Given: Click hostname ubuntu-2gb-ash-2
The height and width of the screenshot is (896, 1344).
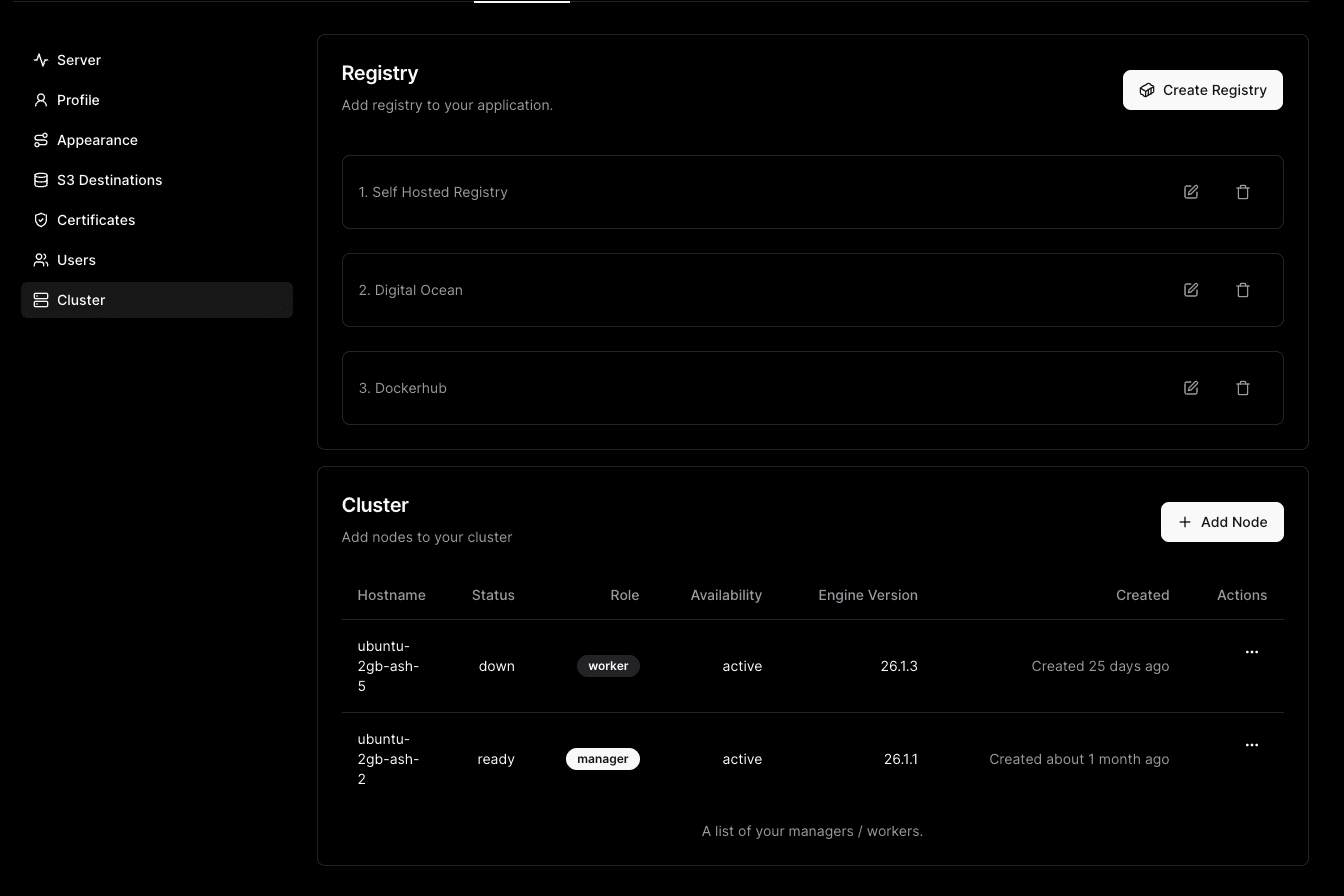Looking at the screenshot, I should [388, 759].
